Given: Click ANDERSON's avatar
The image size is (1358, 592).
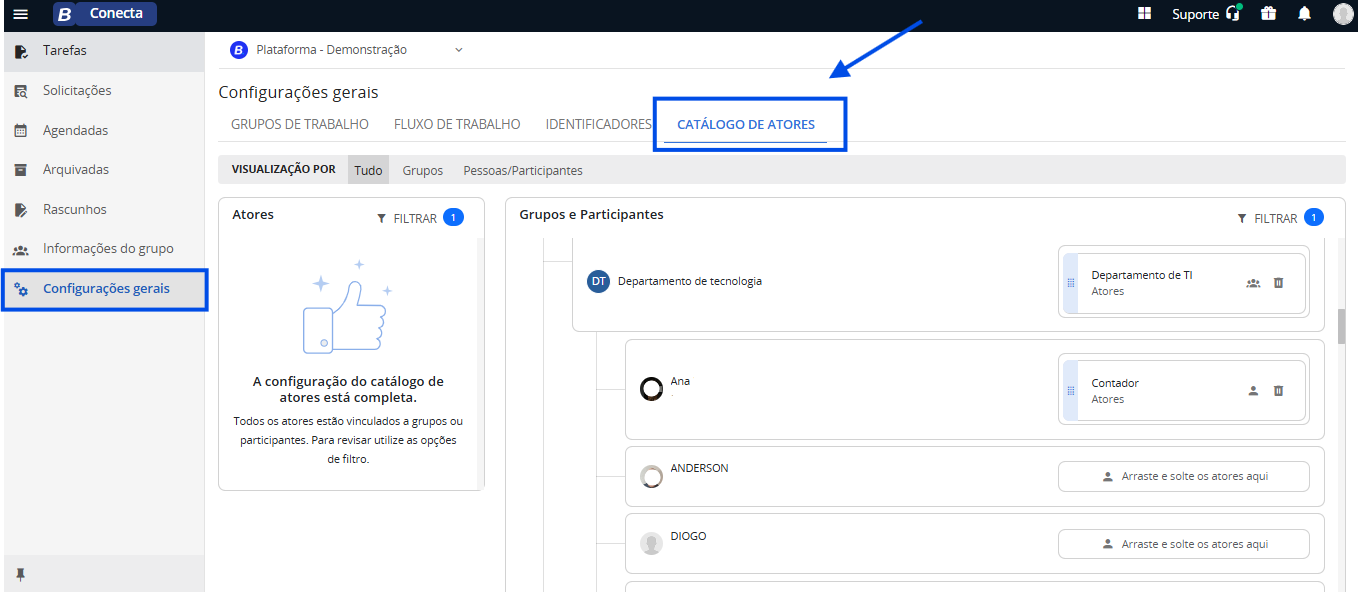Looking at the screenshot, I should point(652,477).
